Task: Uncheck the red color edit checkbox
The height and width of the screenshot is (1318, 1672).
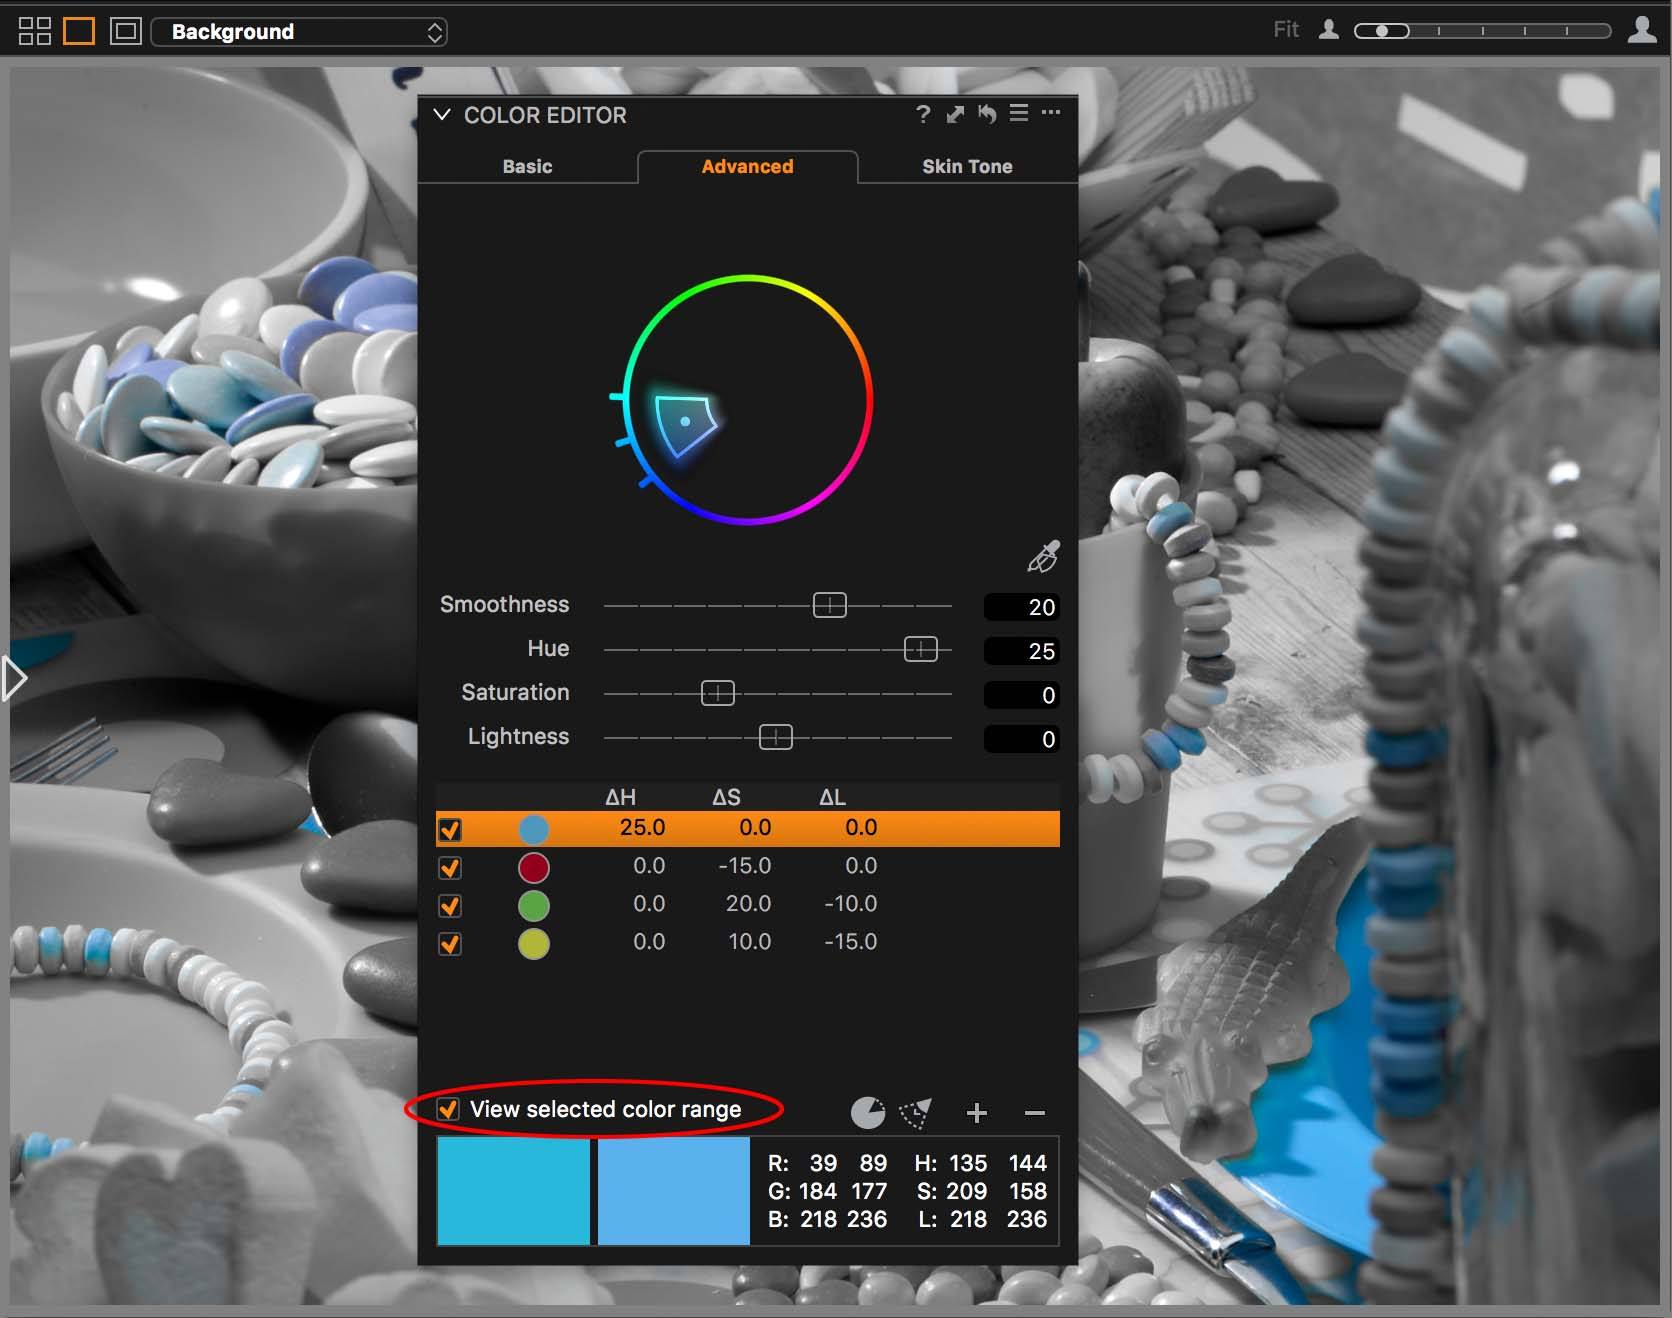Action: (x=450, y=867)
